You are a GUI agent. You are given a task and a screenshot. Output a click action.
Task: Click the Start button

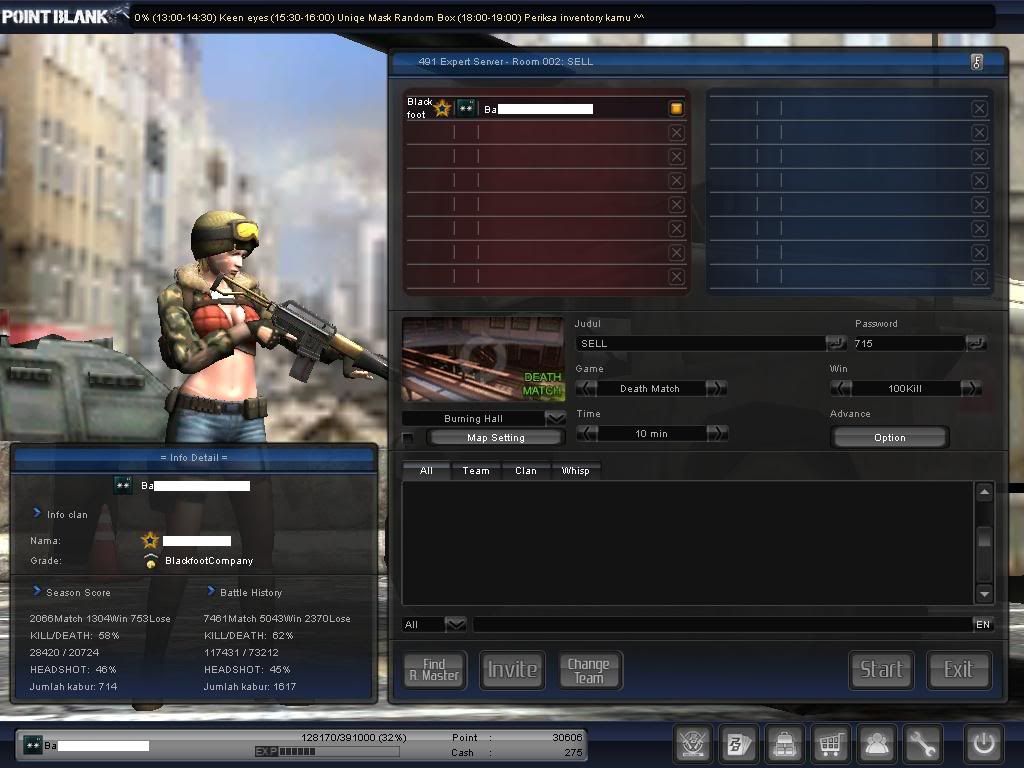(881, 670)
